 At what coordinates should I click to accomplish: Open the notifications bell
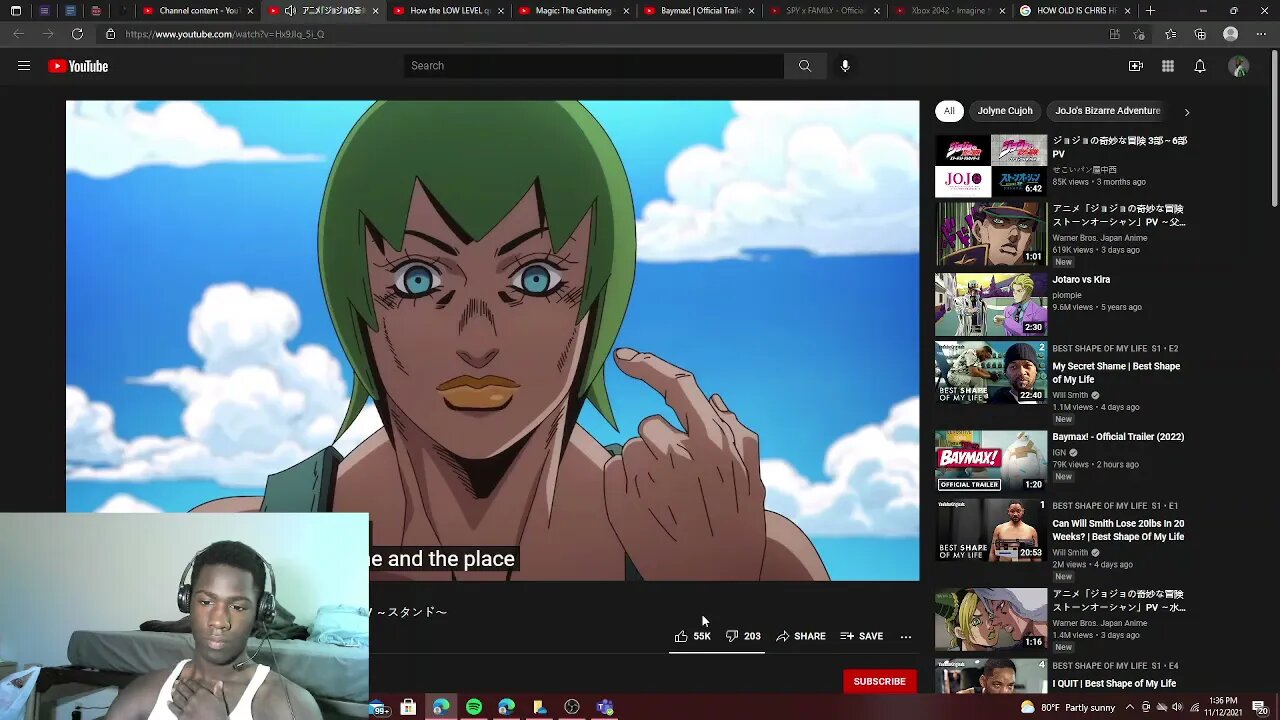click(1200, 66)
